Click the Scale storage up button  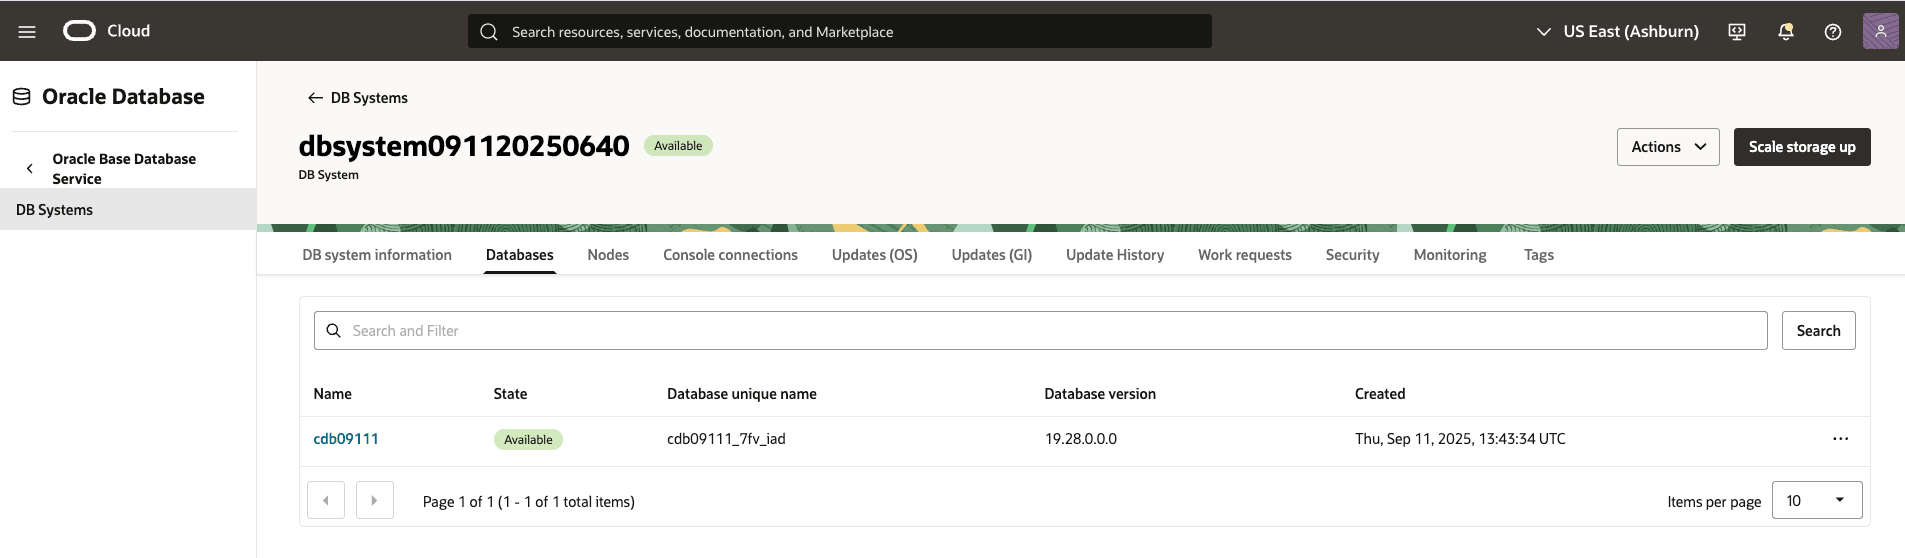1801,147
